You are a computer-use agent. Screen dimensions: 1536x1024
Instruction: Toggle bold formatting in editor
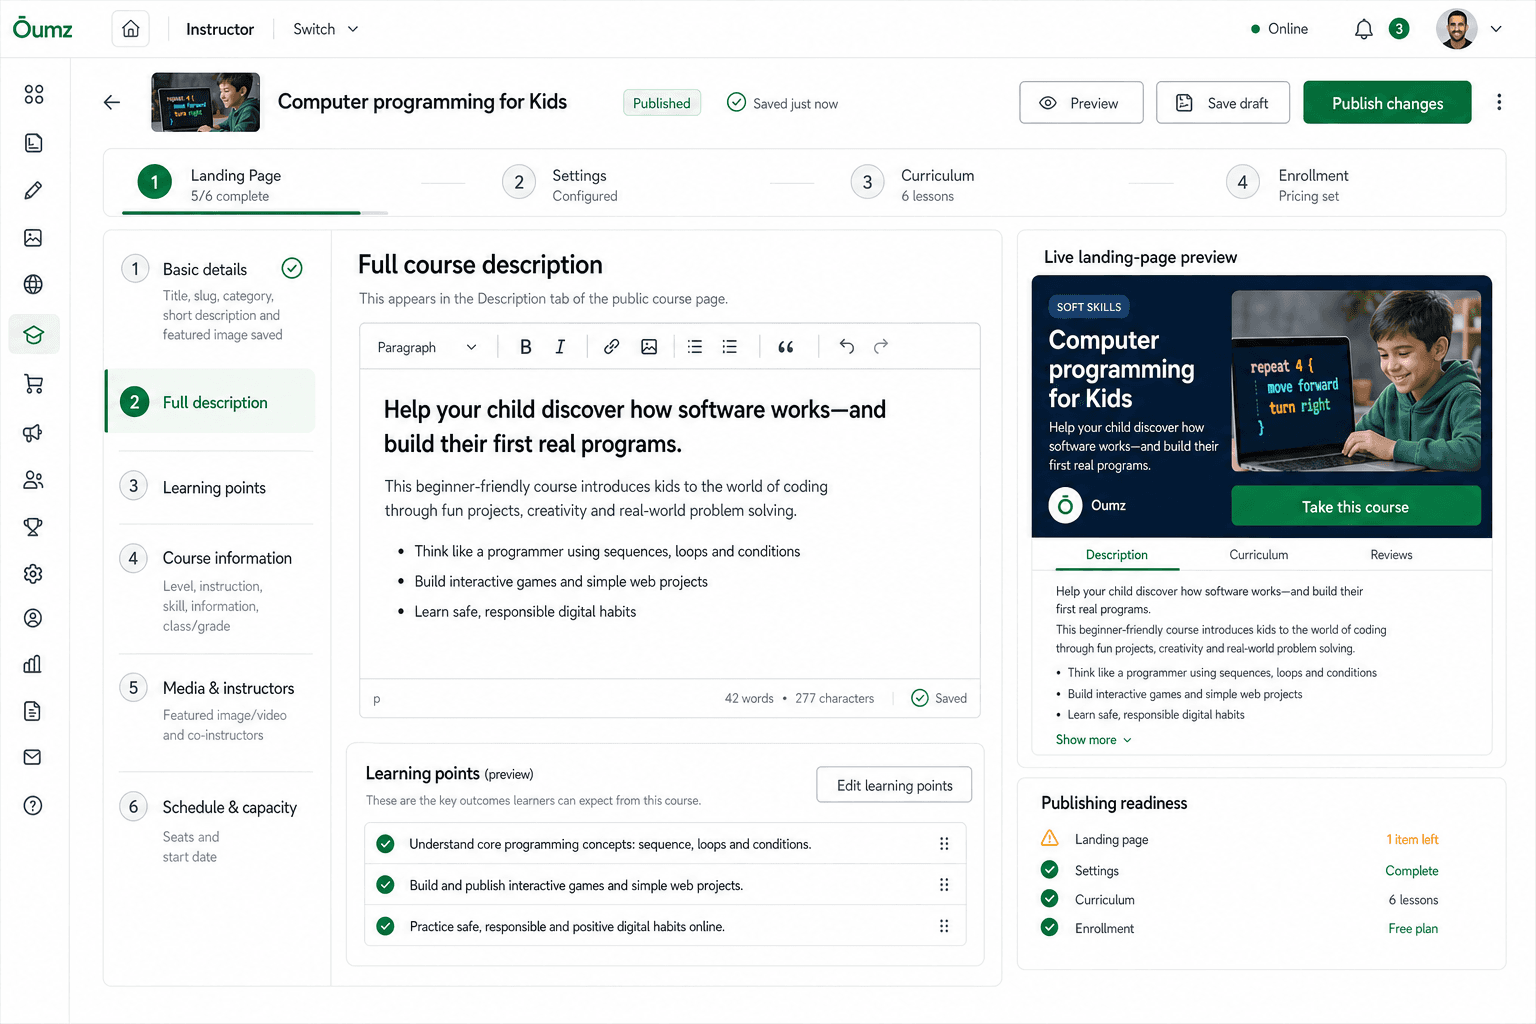pos(525,347)
